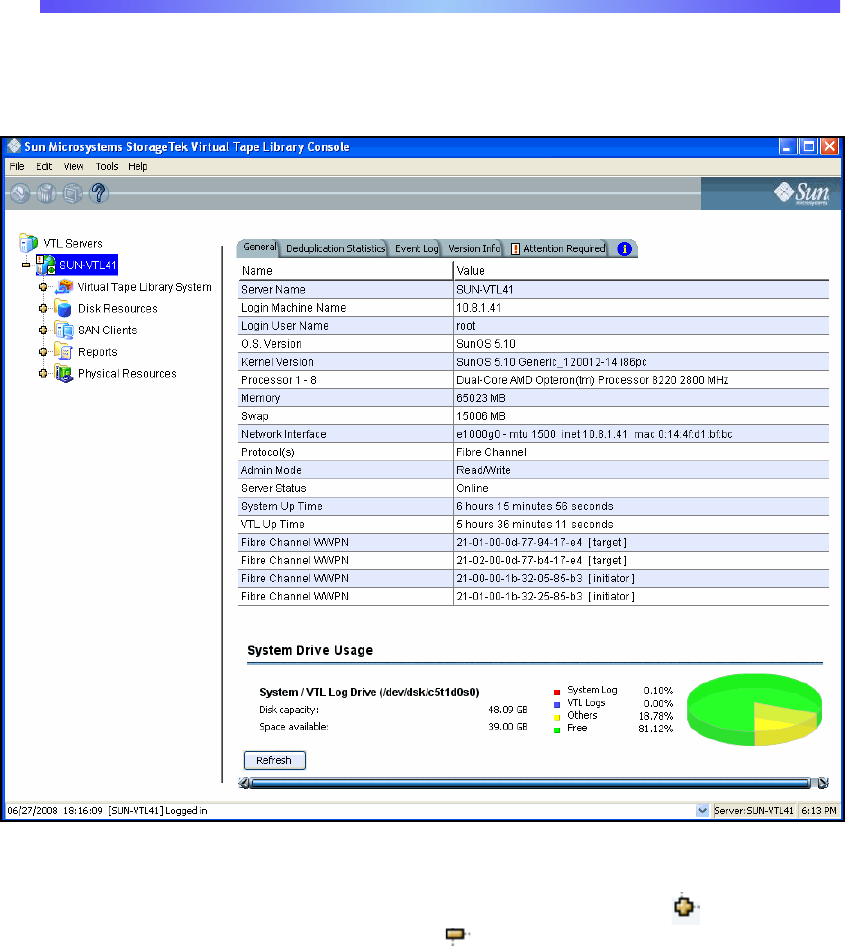Click the SAN Clients icon
The width and height of the screenshot is (845, 946).
coord(64,330)
